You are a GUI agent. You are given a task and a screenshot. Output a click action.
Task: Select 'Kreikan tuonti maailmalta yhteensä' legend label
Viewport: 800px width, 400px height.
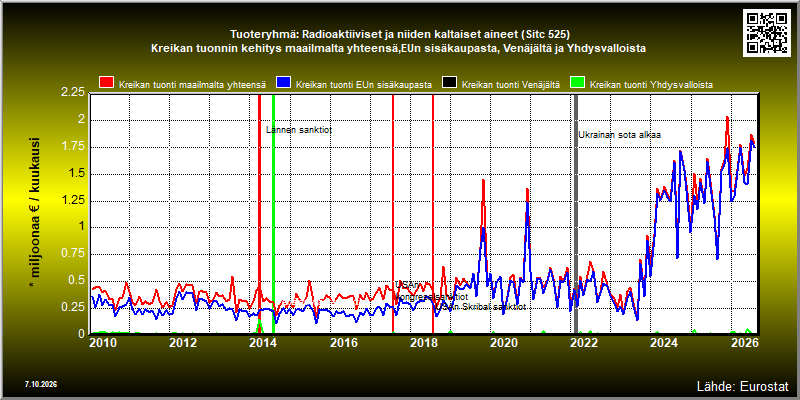[x=192, y=85]
